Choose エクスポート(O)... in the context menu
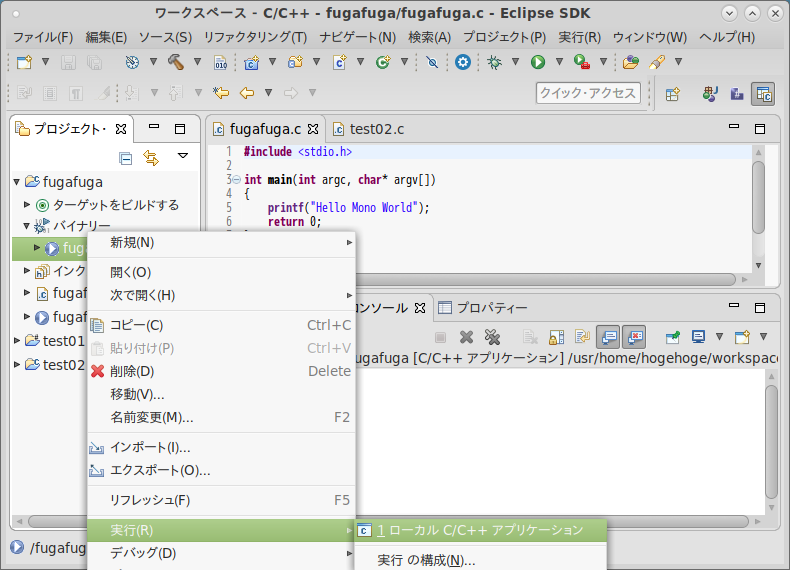The height and width of the screenshot is (570, 790). [x=222, y=471]
